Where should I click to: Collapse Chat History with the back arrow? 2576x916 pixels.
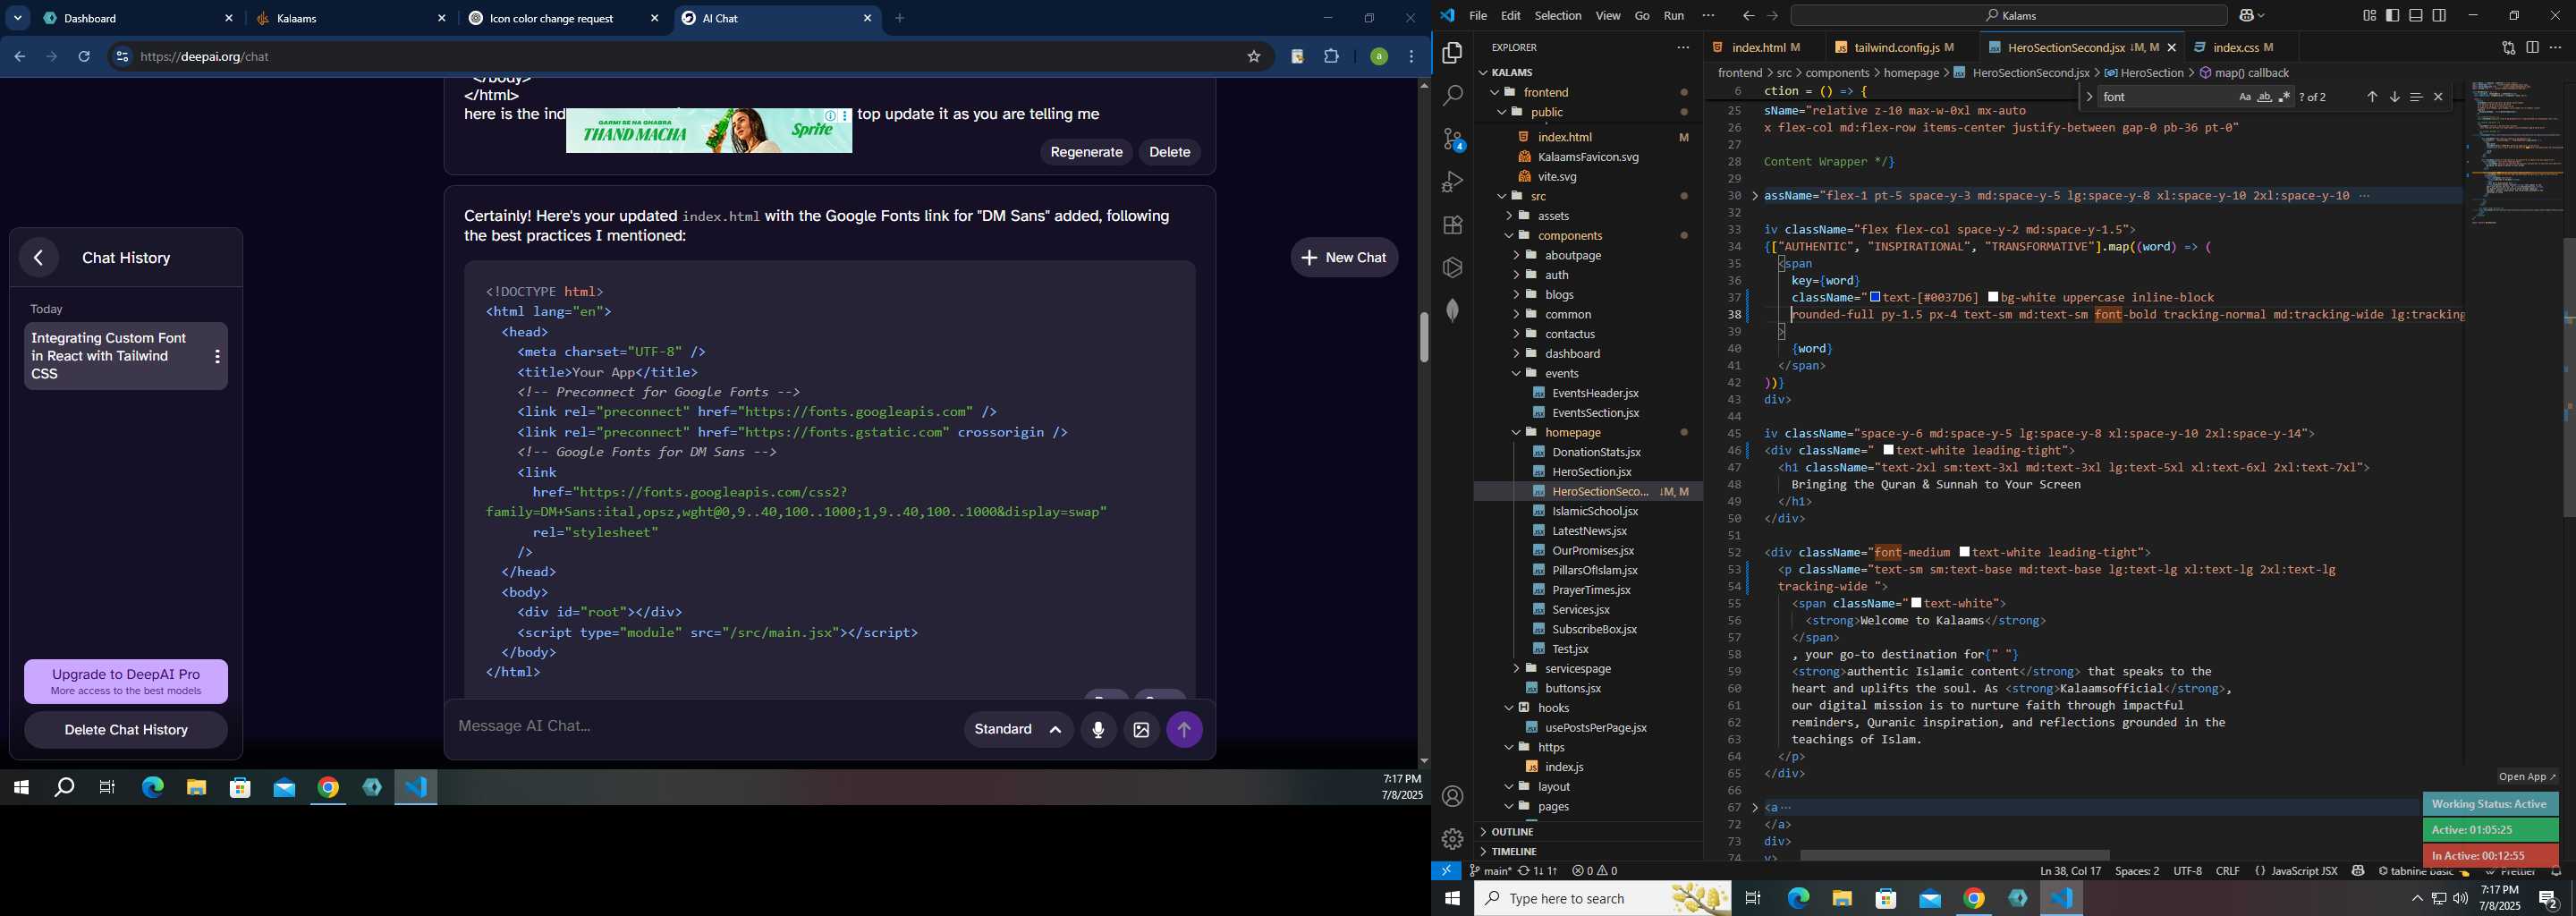[x=38, y=258]
